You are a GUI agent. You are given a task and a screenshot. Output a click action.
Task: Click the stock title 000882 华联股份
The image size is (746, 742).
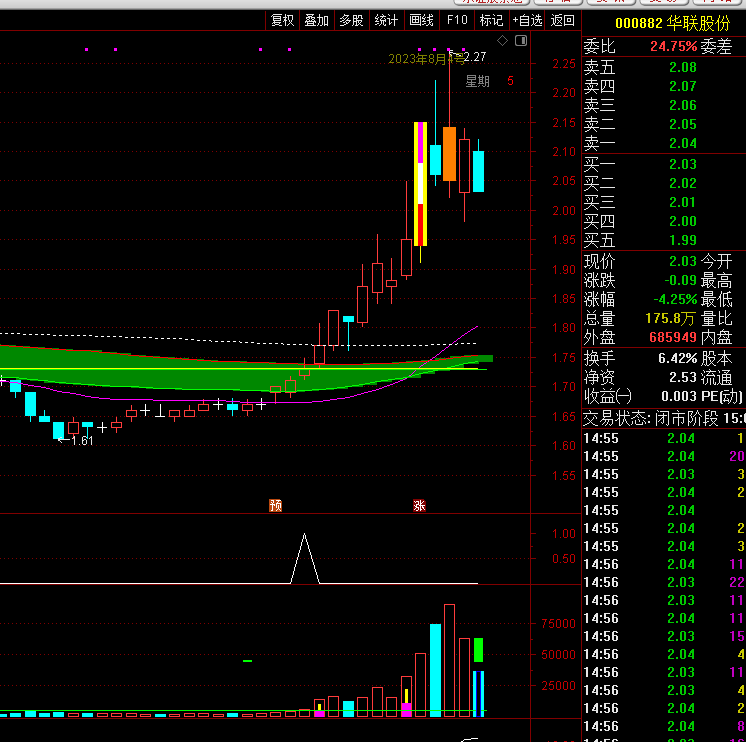(x=673, y=23)
